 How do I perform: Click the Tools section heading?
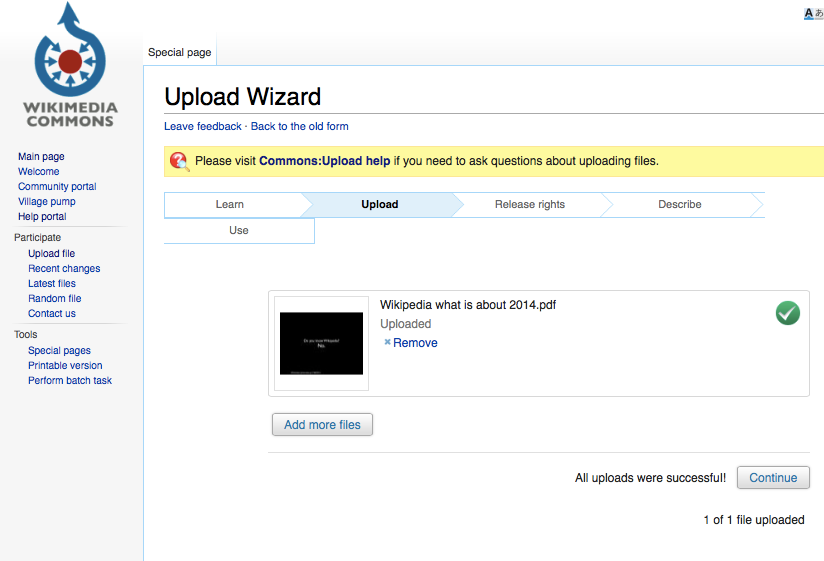(x=26, y=335)
